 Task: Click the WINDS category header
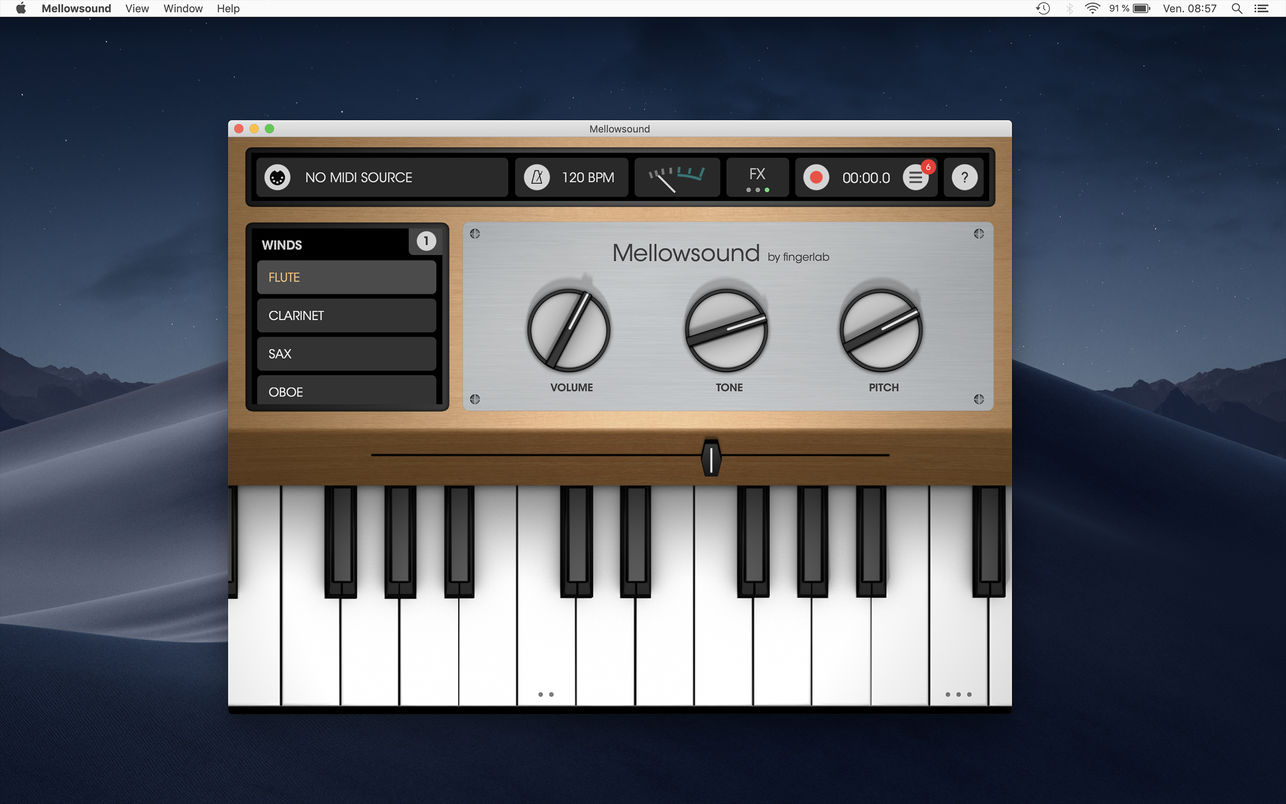[x=282, y=245]
